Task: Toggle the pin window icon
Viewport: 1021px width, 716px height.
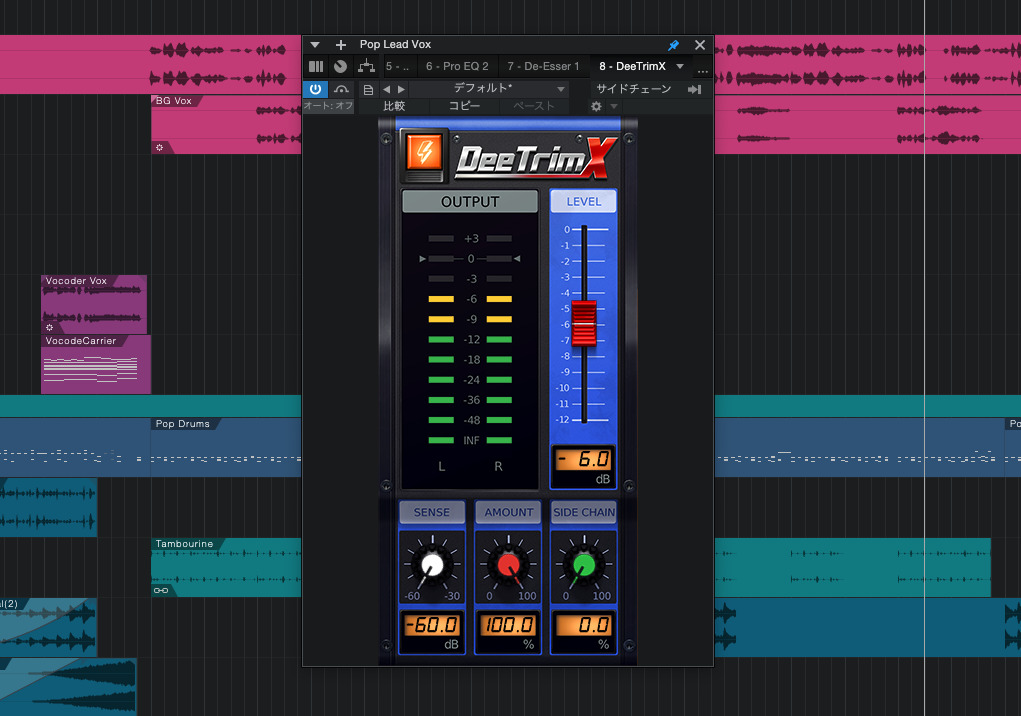Action: (x=674, y=45)
